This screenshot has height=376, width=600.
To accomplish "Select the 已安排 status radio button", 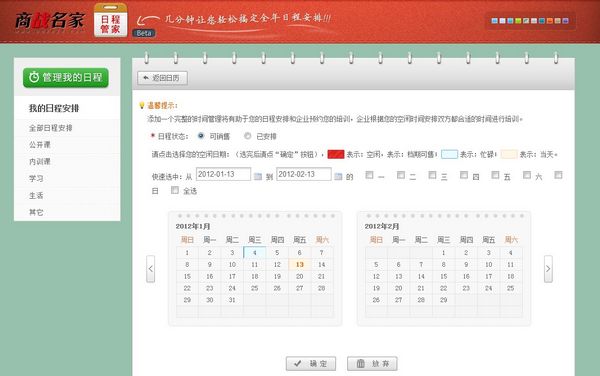I will (248, 135).
